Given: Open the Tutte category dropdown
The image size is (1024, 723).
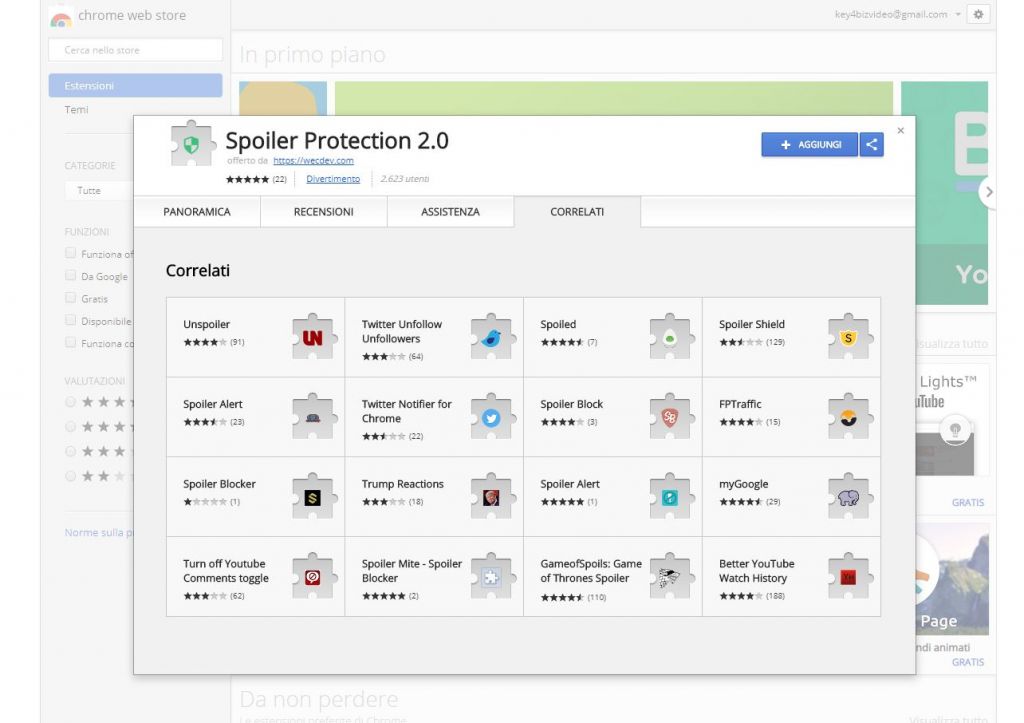Looking at the screenshot, I should pos(99,191).
